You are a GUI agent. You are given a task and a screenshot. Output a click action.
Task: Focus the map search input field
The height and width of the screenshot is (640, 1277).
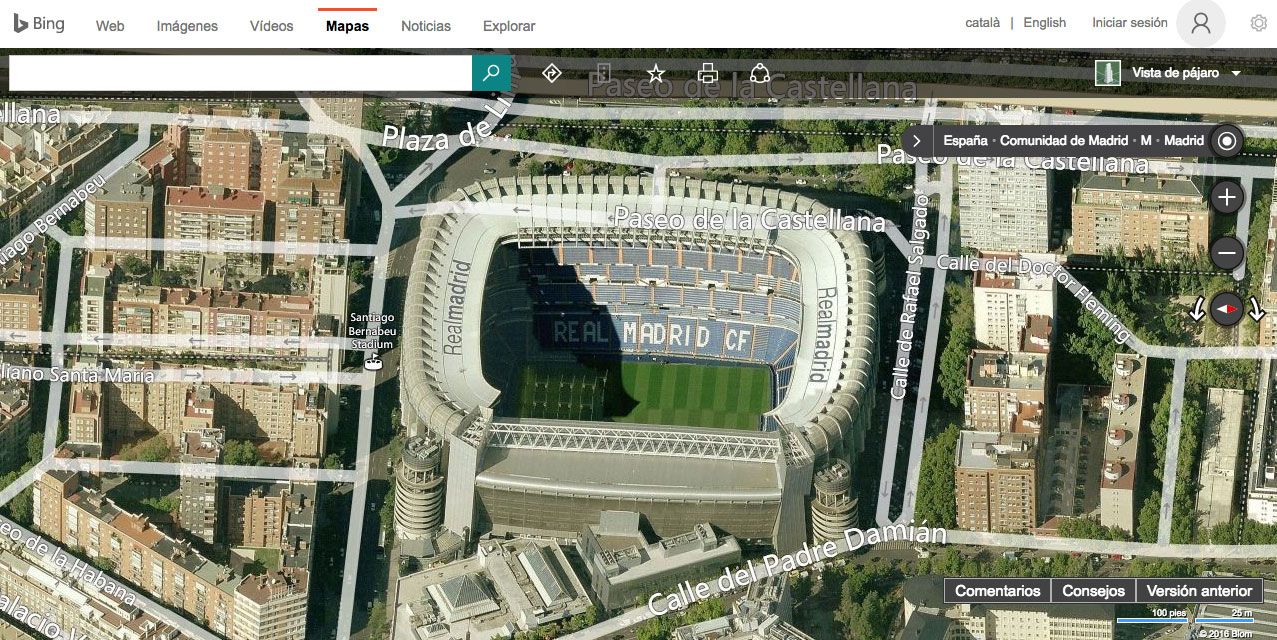point(241,73)
